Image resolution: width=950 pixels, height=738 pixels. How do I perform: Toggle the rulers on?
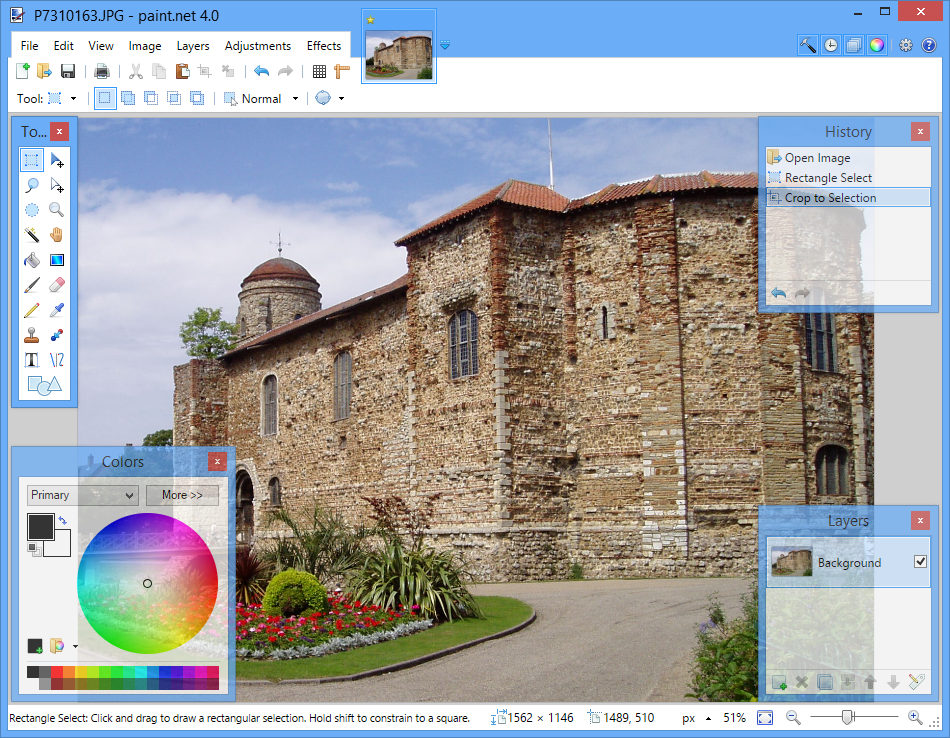(x=341, y=71)
